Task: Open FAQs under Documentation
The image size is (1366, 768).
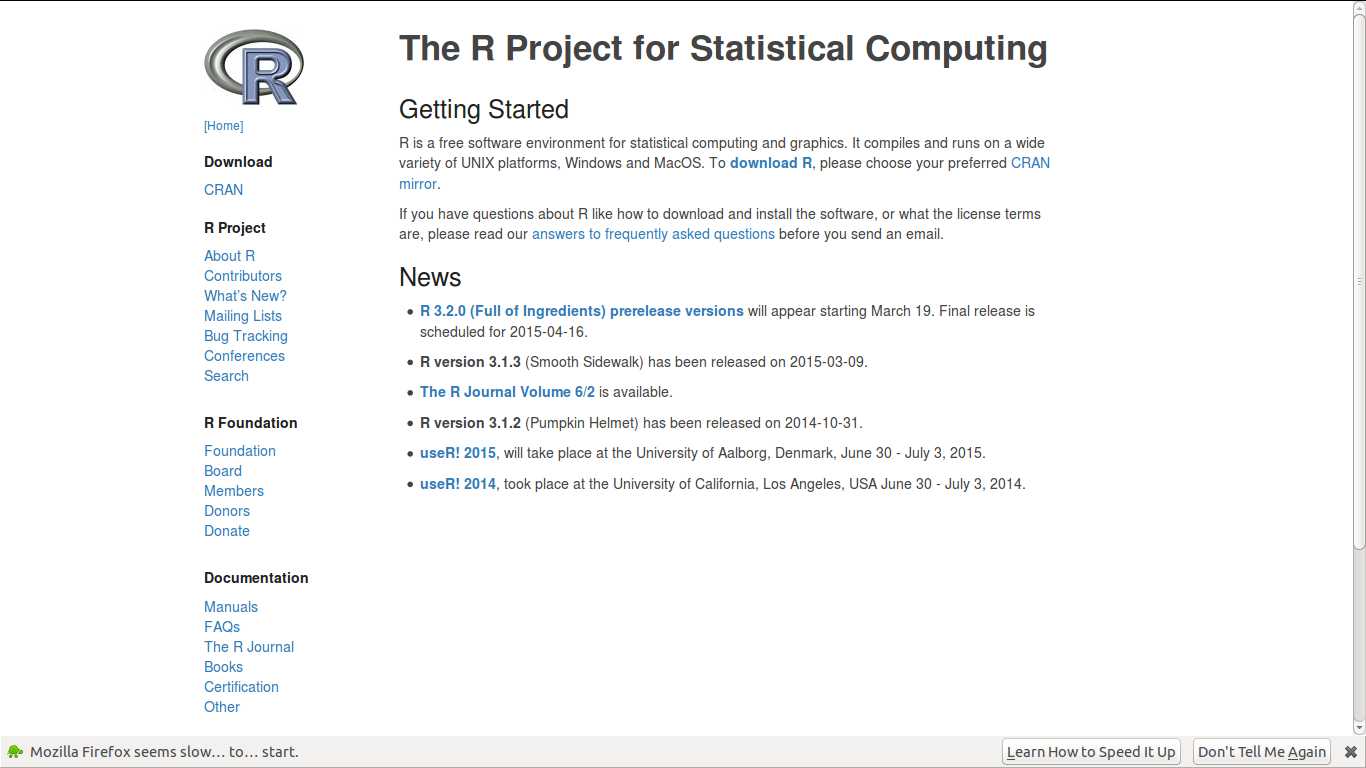Action: [x=222, y=627]
